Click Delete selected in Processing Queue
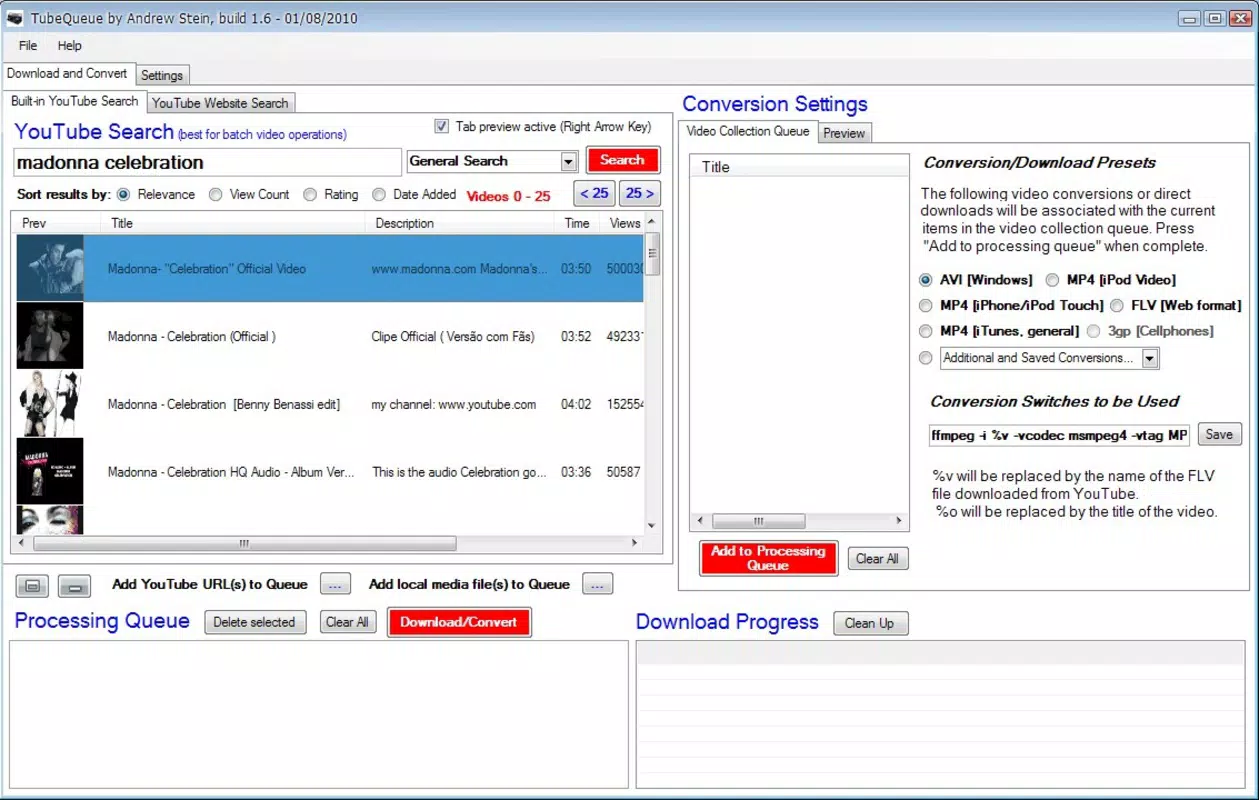 pos(254,622)
